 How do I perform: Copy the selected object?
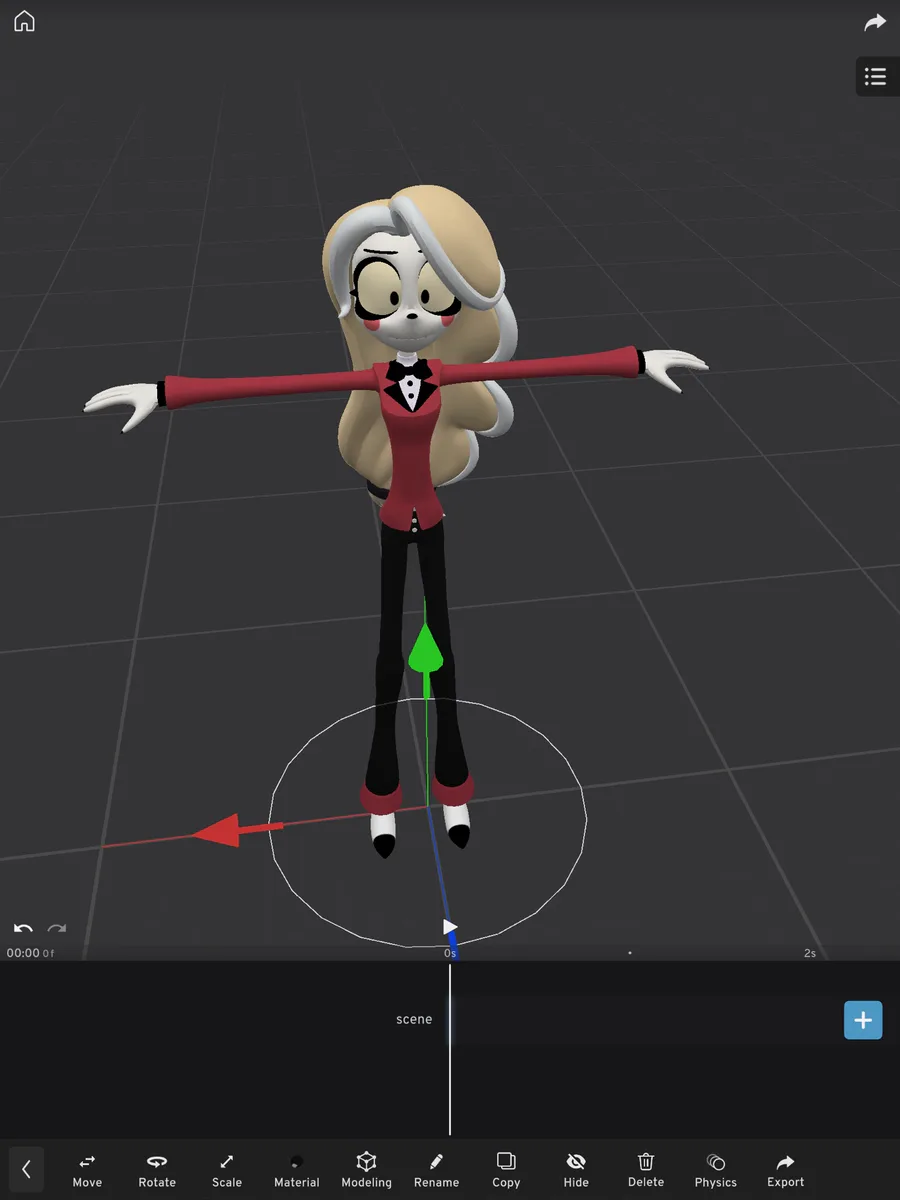pos(506,1170)
